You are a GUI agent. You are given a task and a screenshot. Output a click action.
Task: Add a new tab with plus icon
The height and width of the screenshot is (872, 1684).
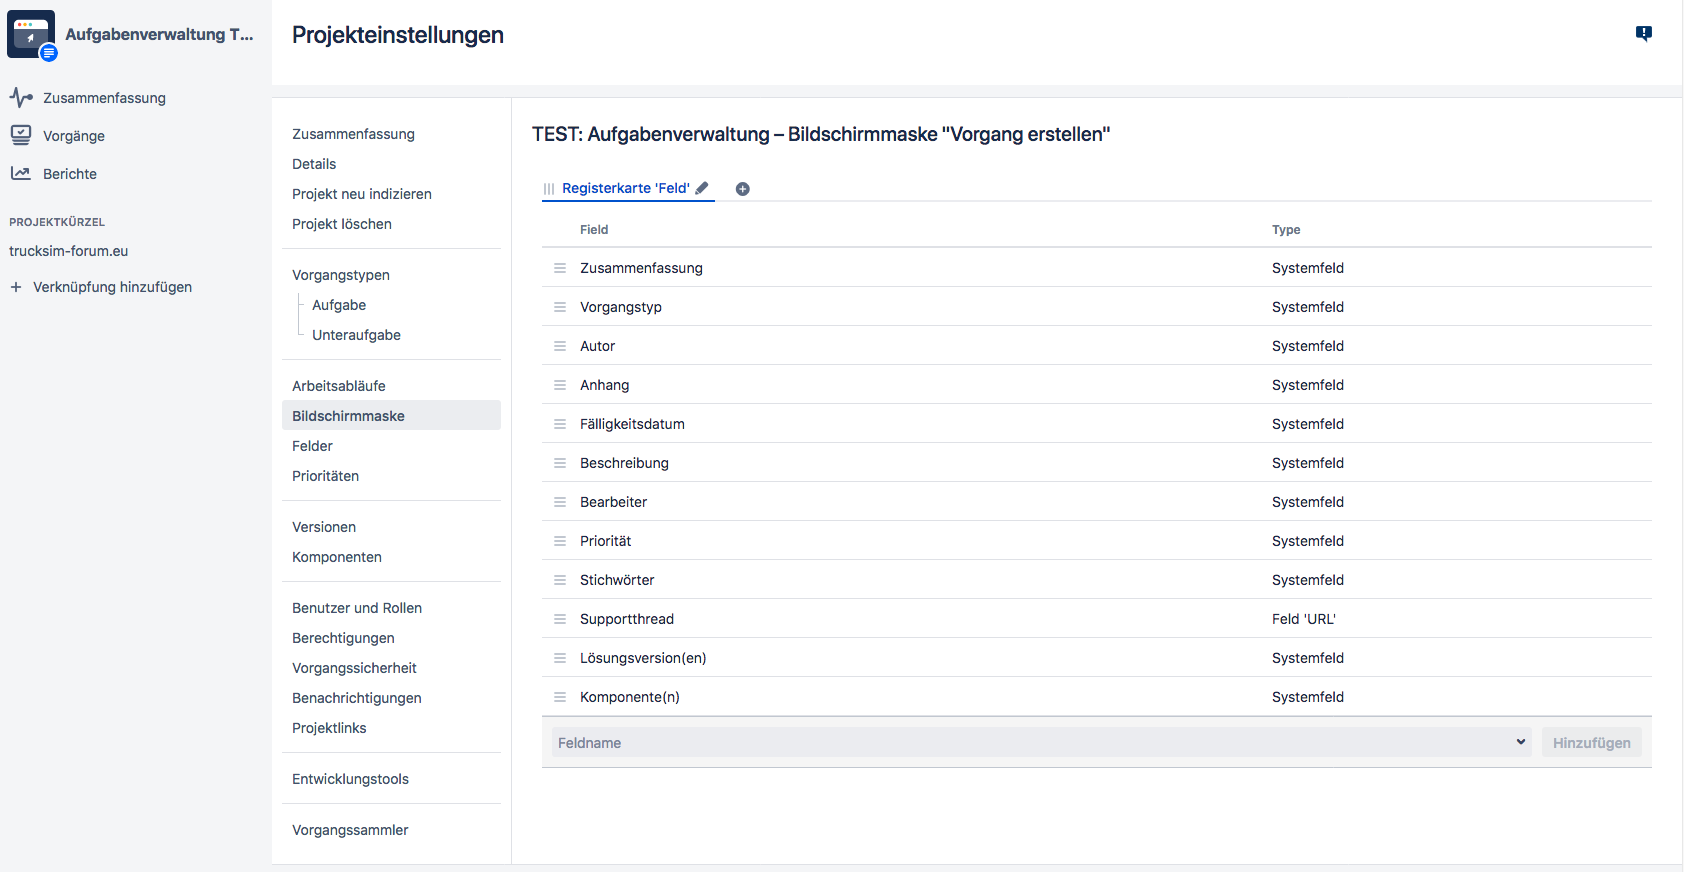[742, 189]
